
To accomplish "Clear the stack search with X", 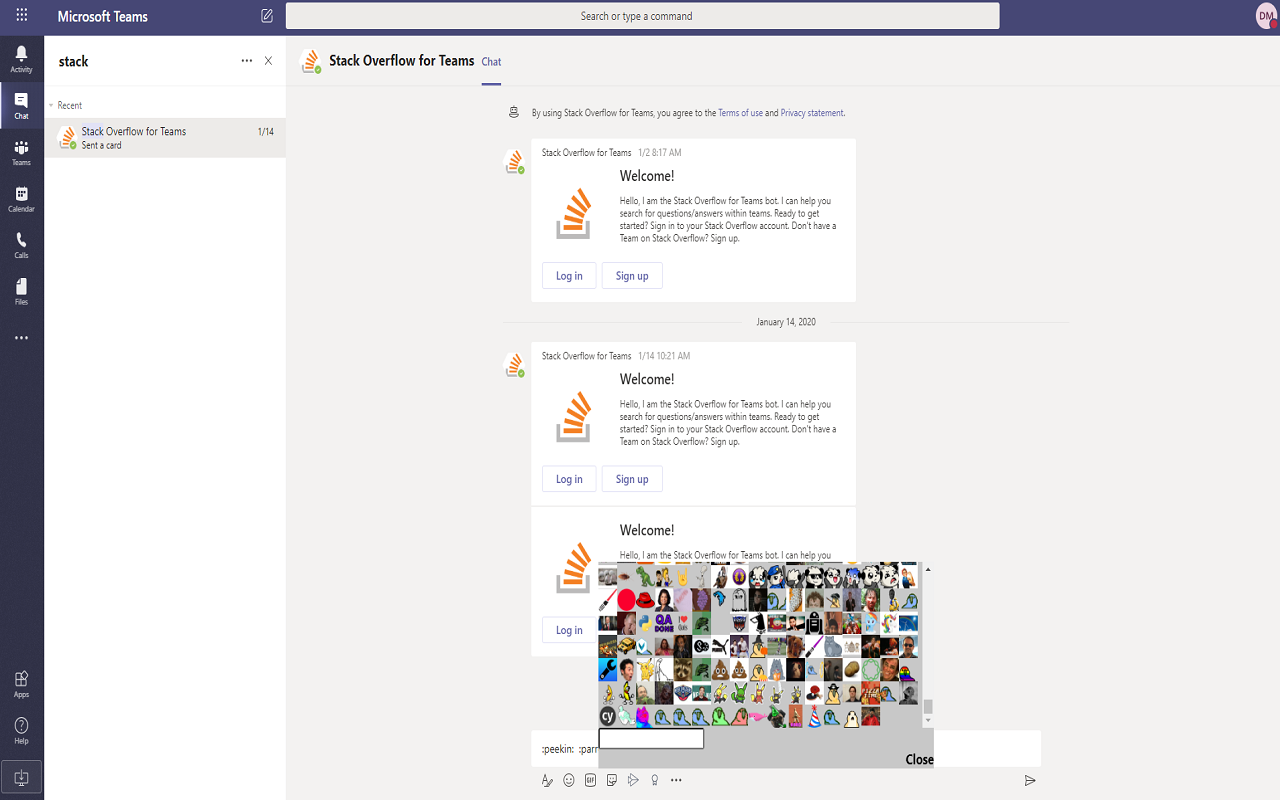I will [x=268, y=61].
